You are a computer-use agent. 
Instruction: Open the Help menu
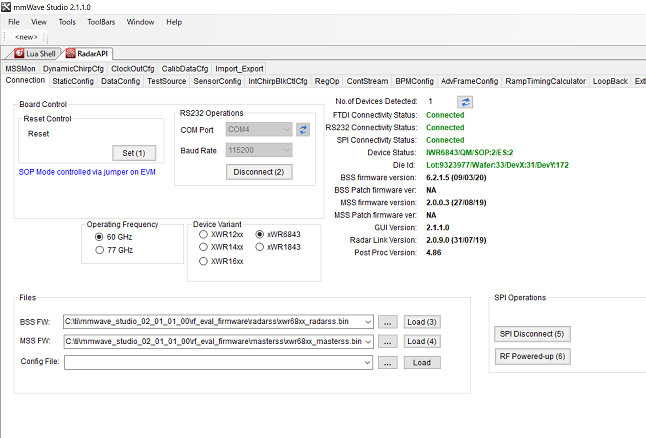pyautogui.click(x=174, y=22)
